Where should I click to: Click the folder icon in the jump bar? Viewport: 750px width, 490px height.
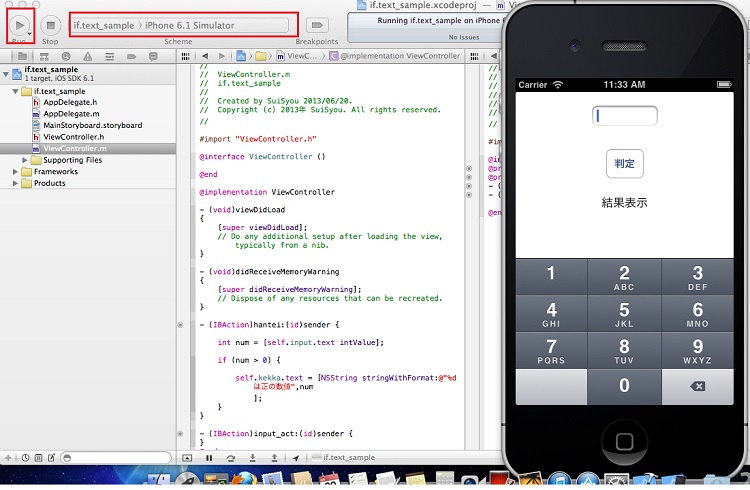coord(261,56)
